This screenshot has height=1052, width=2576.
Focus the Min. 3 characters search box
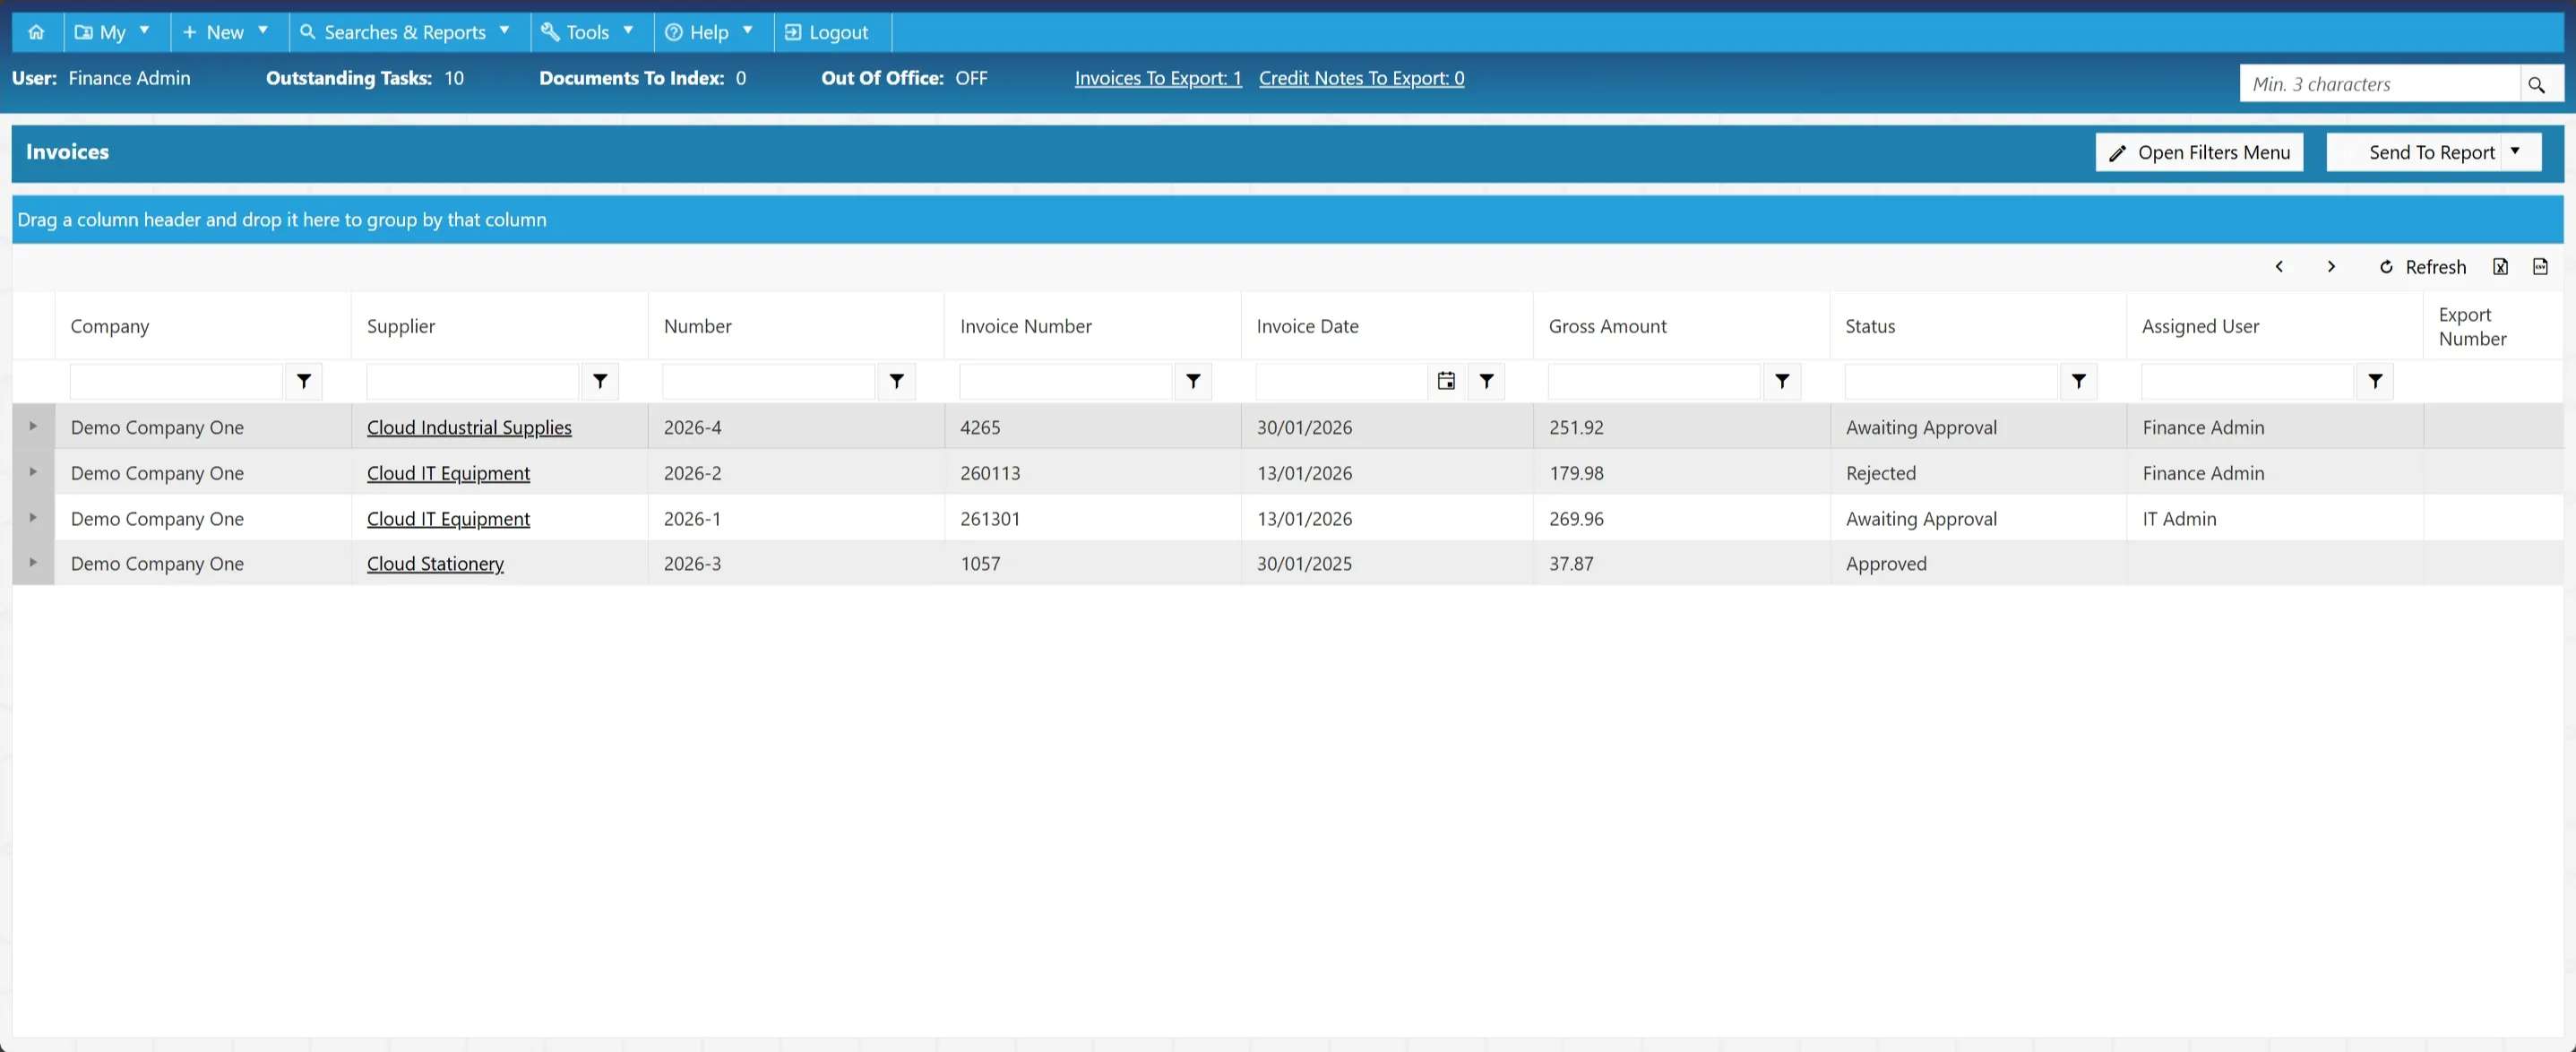tap(2380, 84)
